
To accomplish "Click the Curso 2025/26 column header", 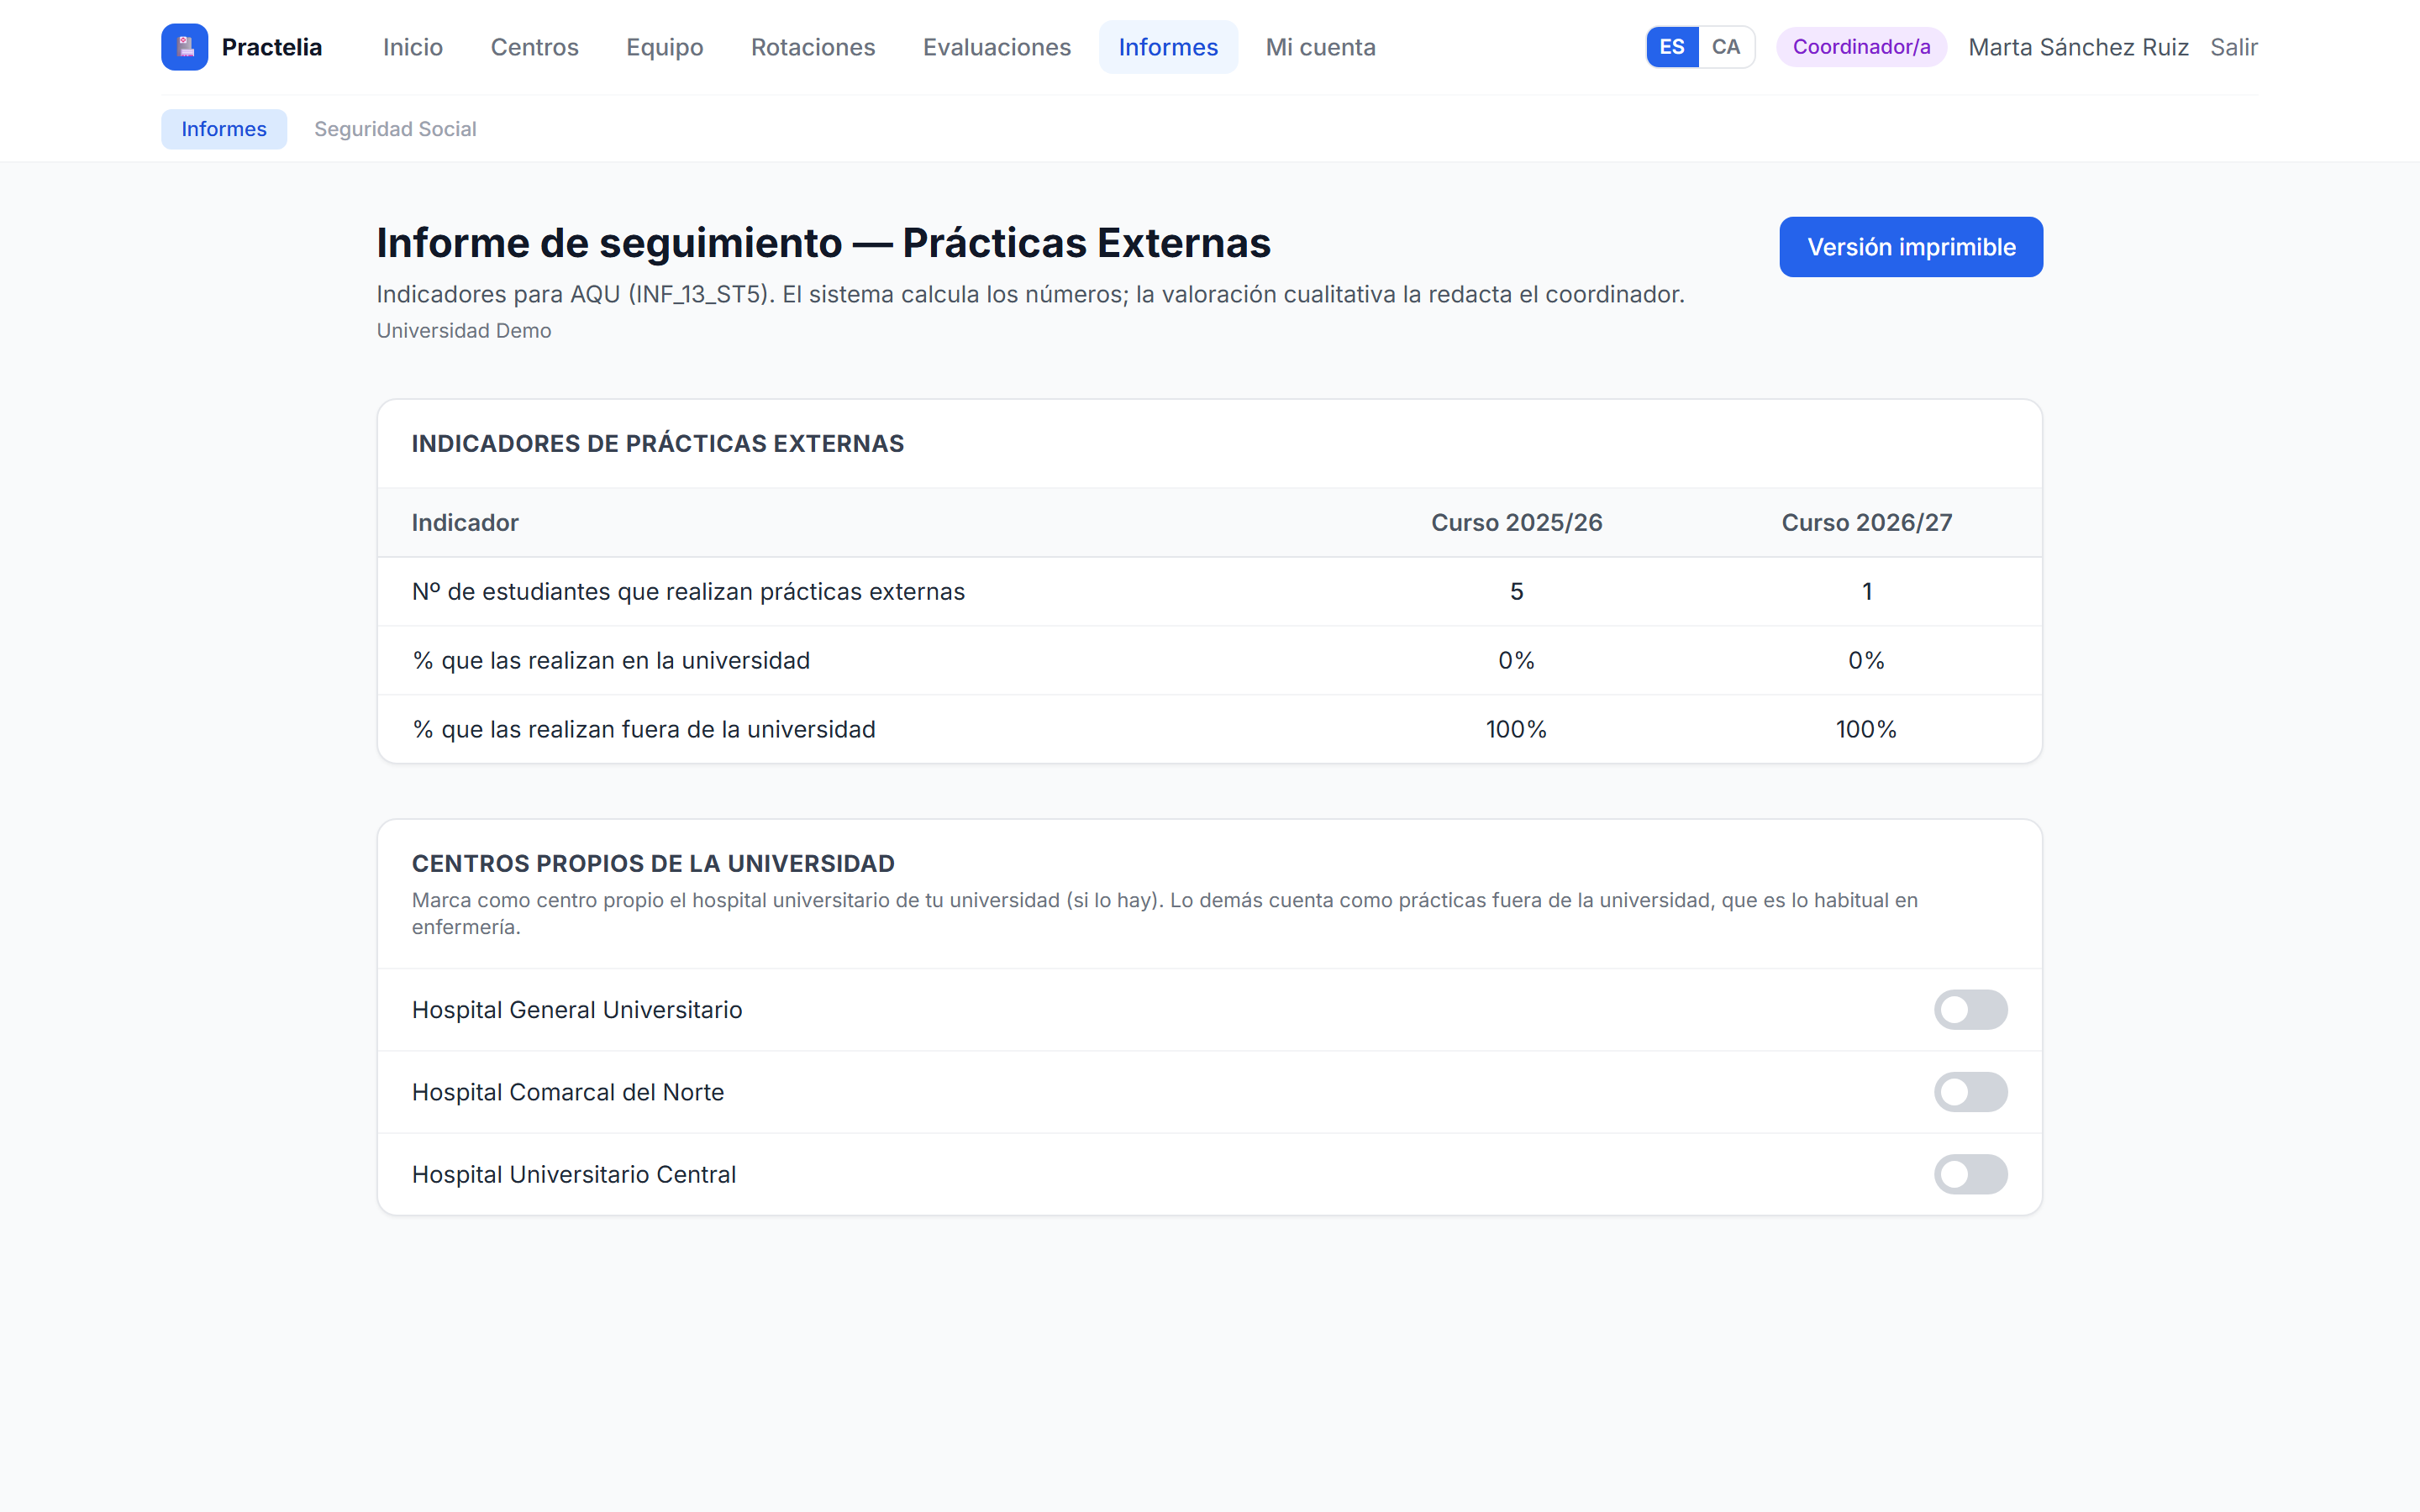I will (x=1516, y=522).
